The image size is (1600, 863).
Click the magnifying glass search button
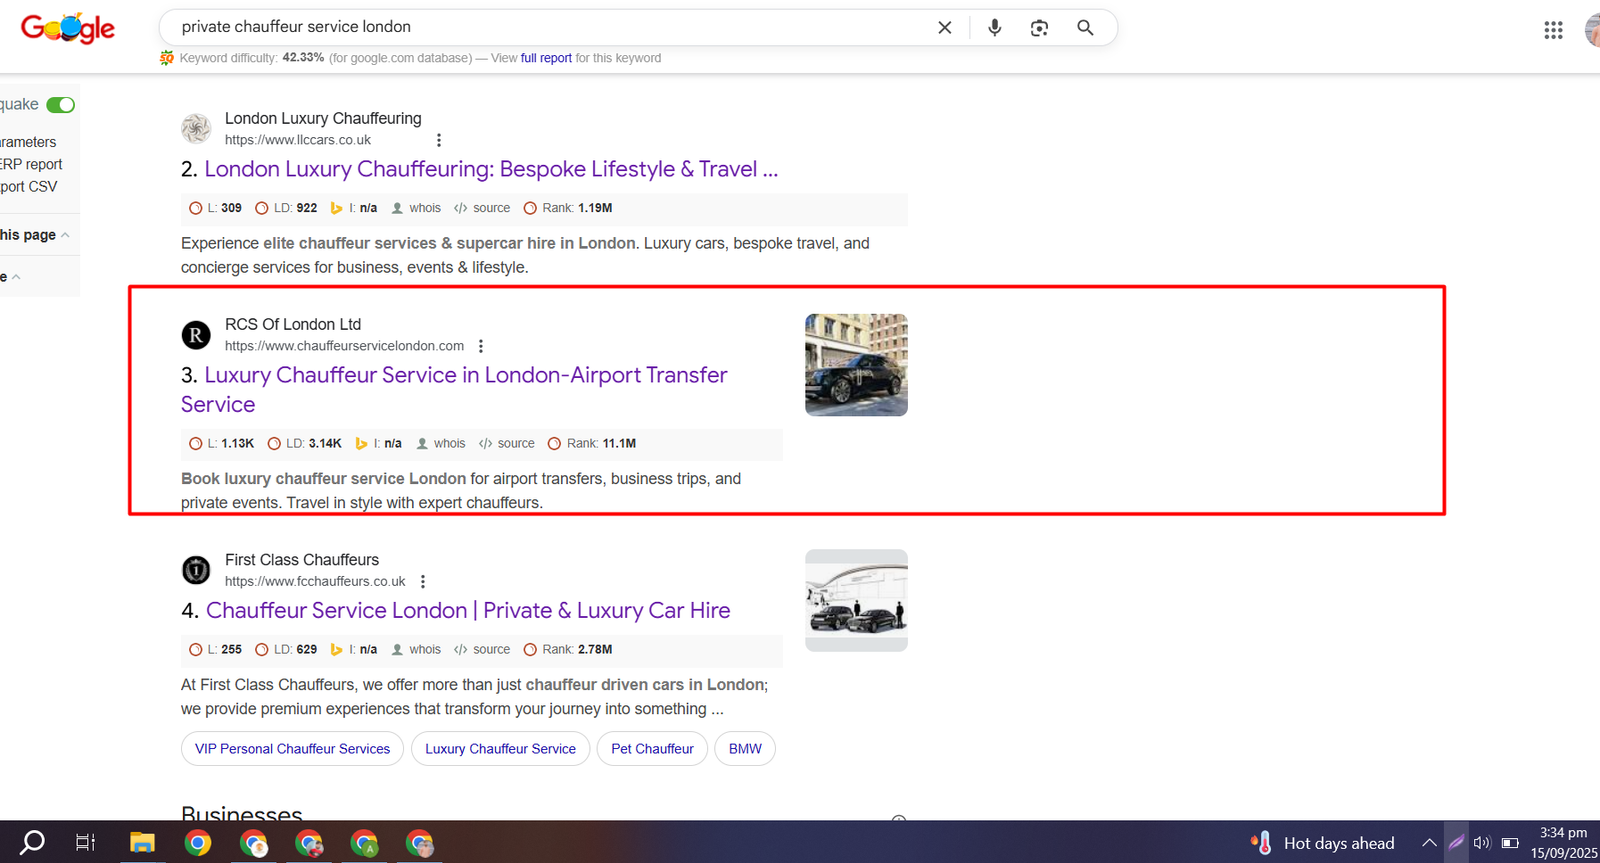click(1085, 28)
